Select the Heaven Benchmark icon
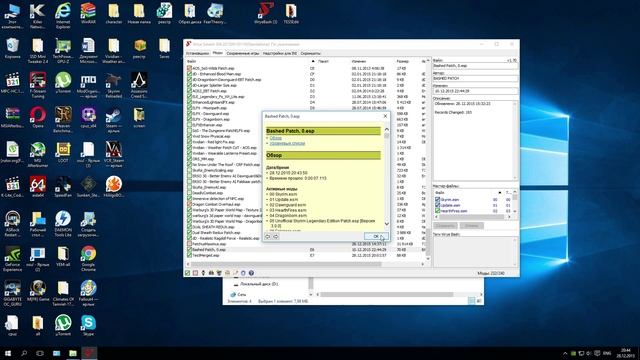Image resolution: width=640 pixels, height=360 pixels. coord(63,120)
